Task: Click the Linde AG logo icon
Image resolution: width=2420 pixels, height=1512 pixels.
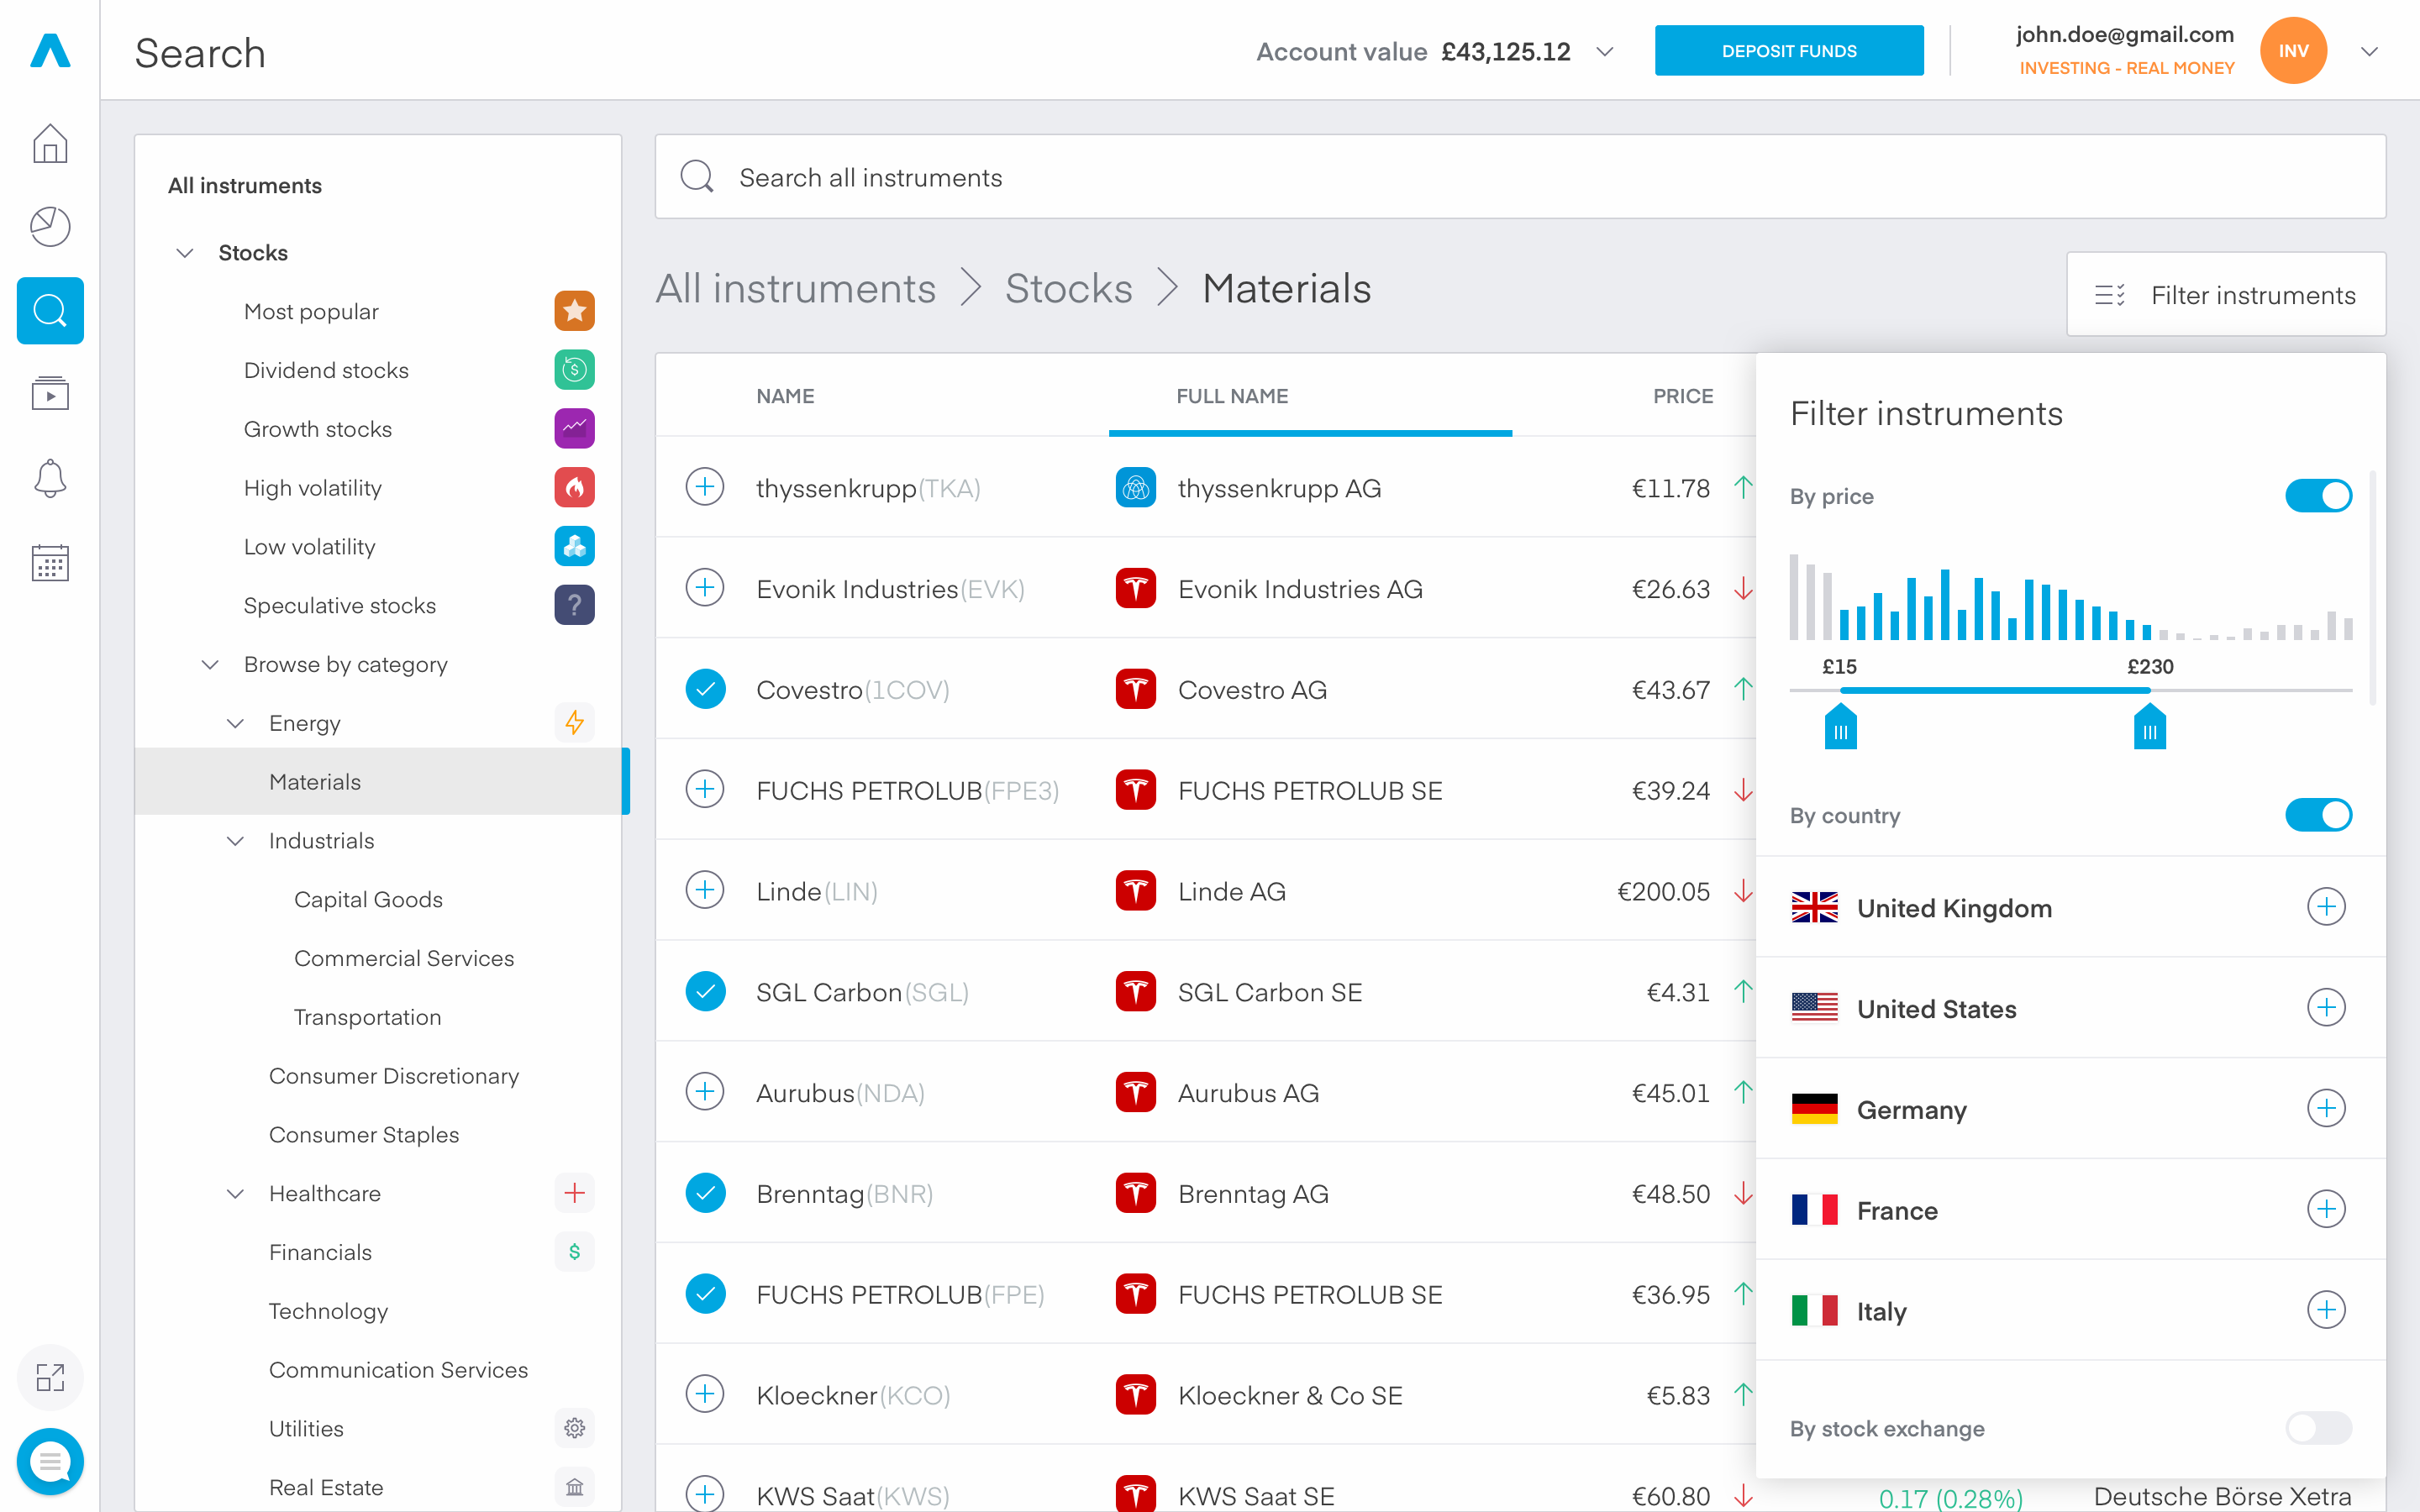Action: click(x=1135, y=891)
